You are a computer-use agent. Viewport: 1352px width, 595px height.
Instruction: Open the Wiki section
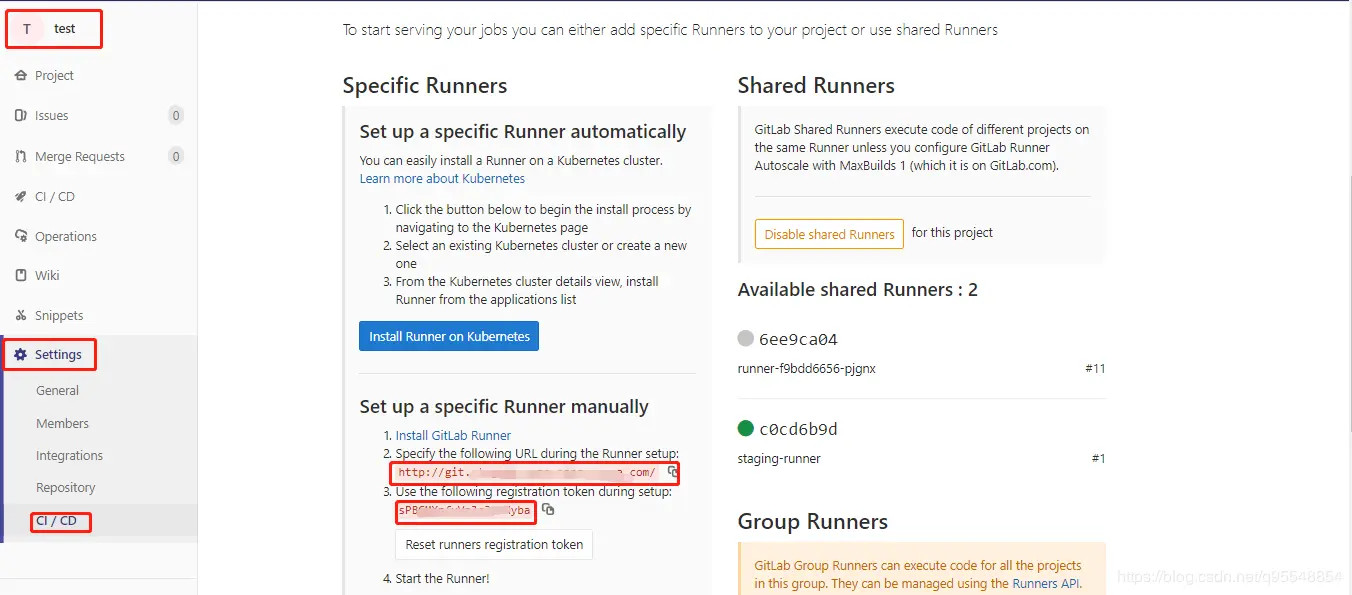coord(47,276)
